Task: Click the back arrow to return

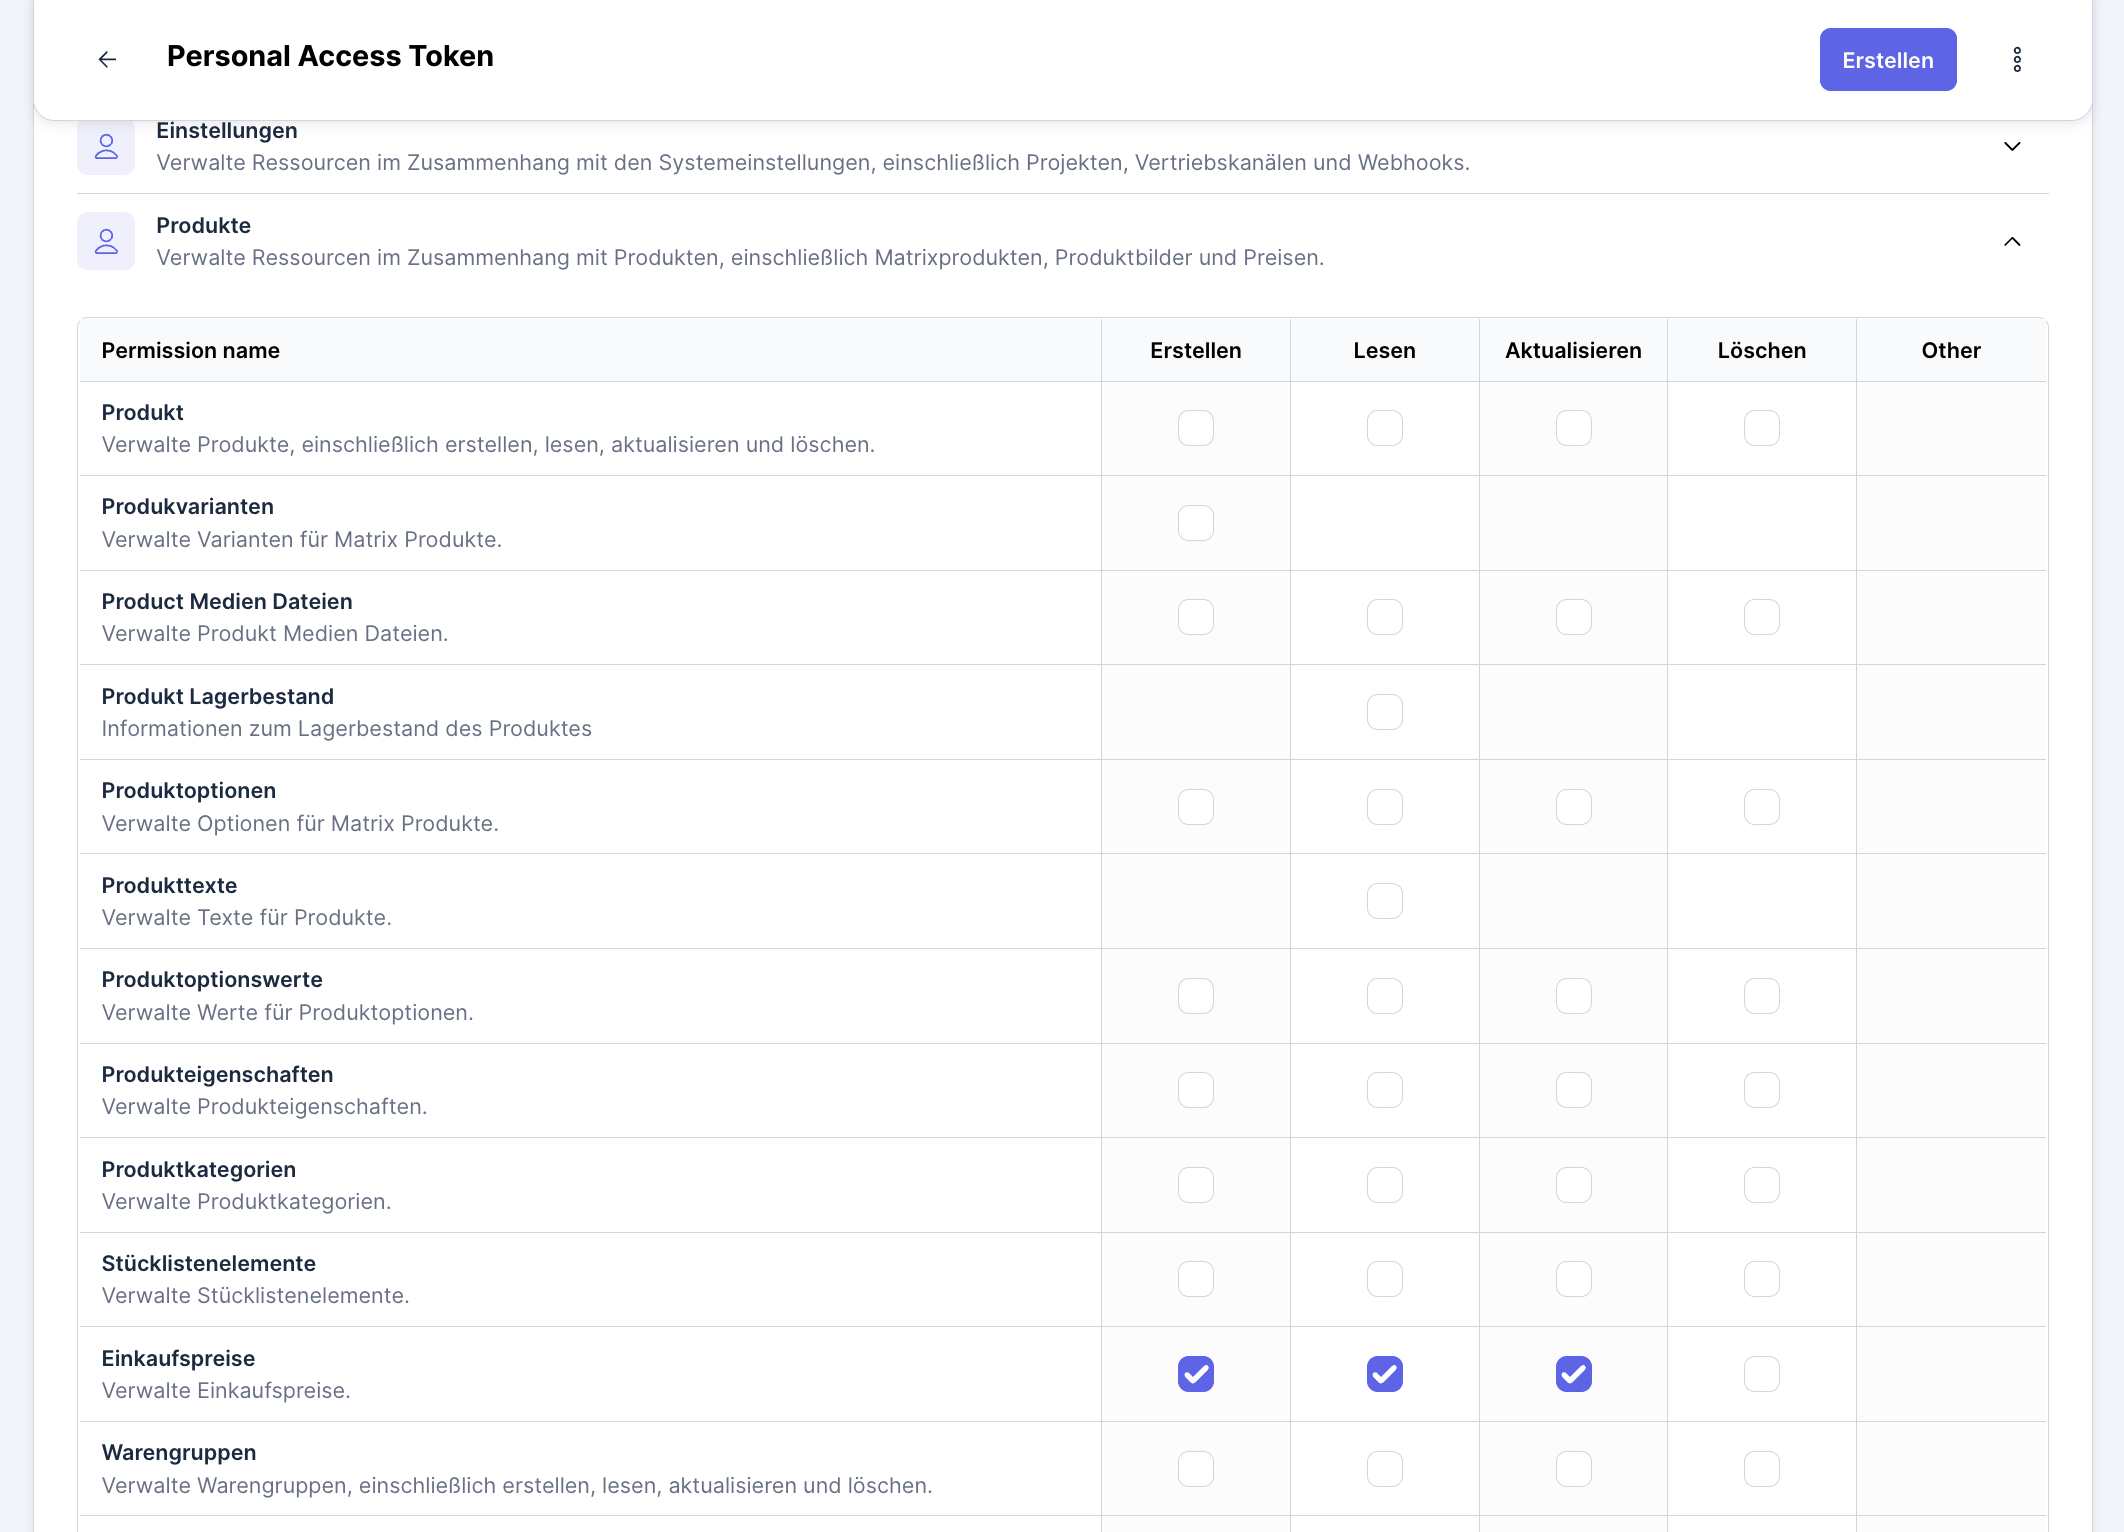Action: (x=107, y=60)
